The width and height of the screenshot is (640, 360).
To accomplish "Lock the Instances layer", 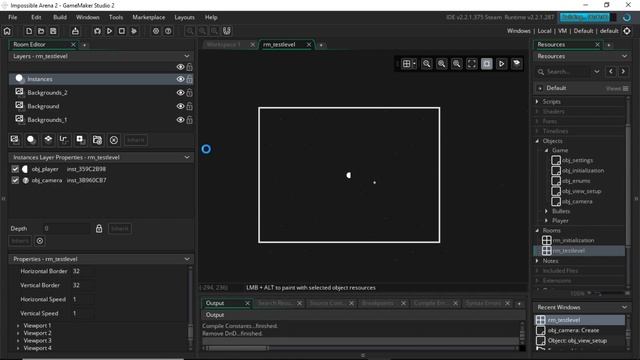I will (189, 79).
